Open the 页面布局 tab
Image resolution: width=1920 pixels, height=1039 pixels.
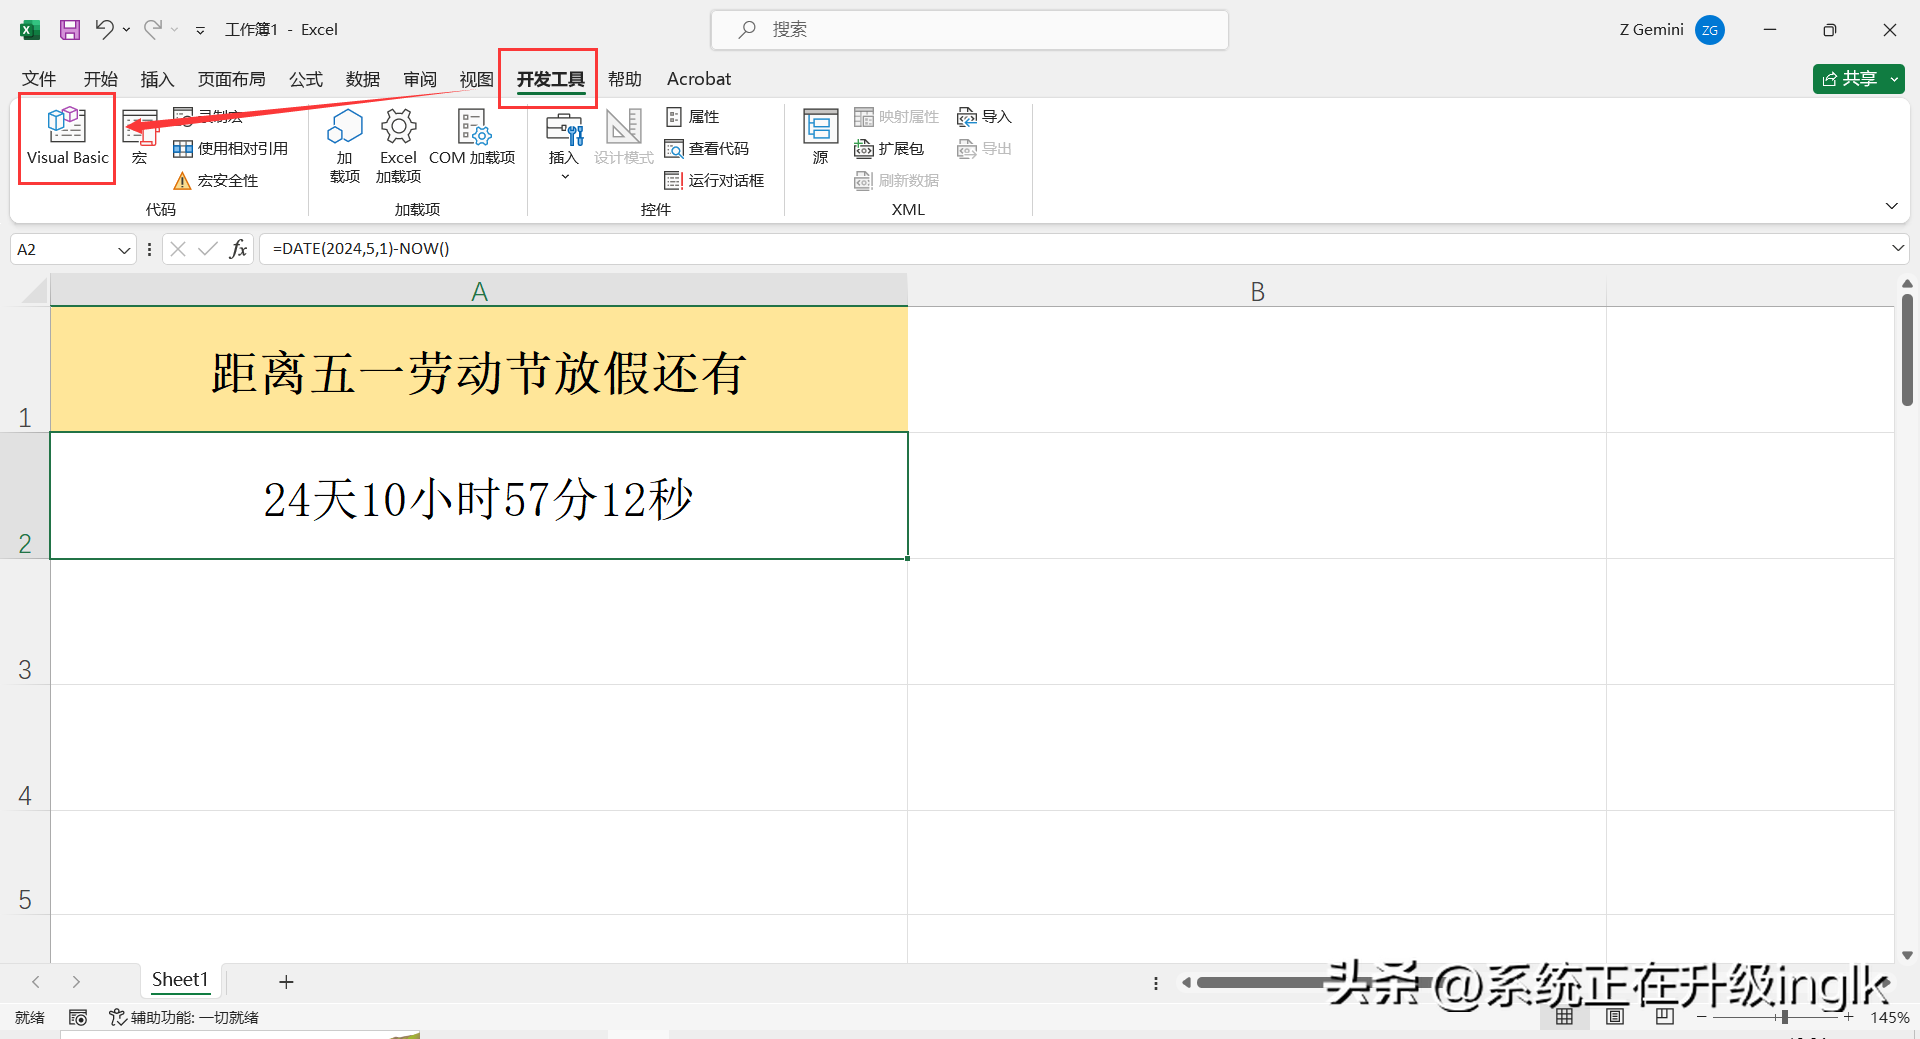pyautogui.click(x=231, y=79)
